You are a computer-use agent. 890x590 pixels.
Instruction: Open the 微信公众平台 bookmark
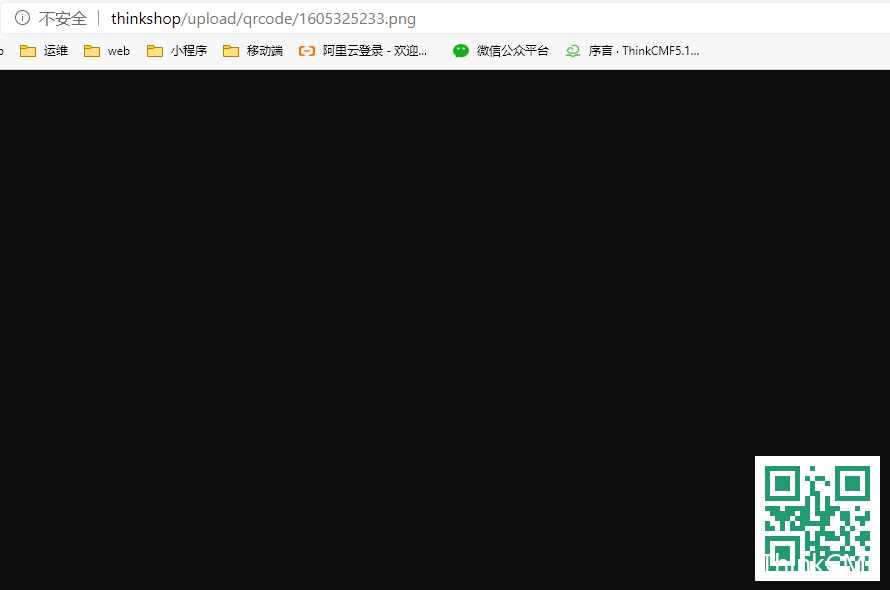click(x=501, y=51)
